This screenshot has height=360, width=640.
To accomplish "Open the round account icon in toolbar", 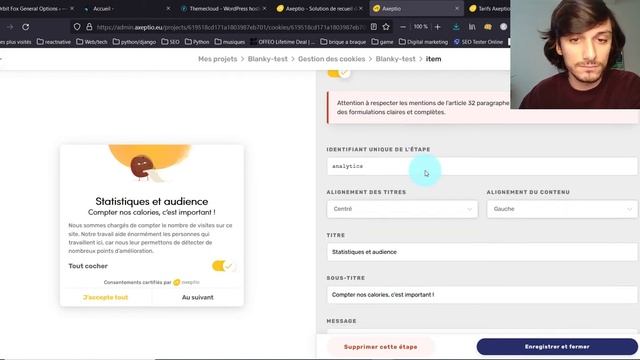I will [x=503, y=27].
